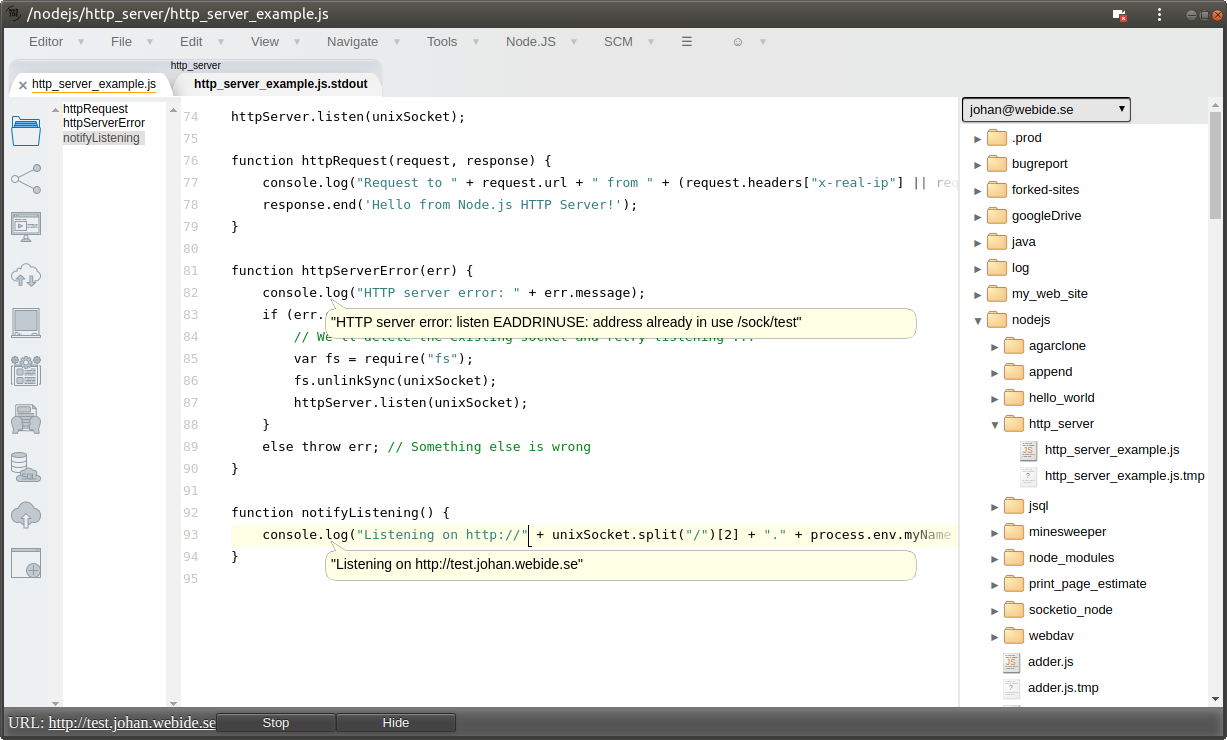Open the file browser panel icon
Screen dimensions: 1227x740
click(x=25, y=130)
